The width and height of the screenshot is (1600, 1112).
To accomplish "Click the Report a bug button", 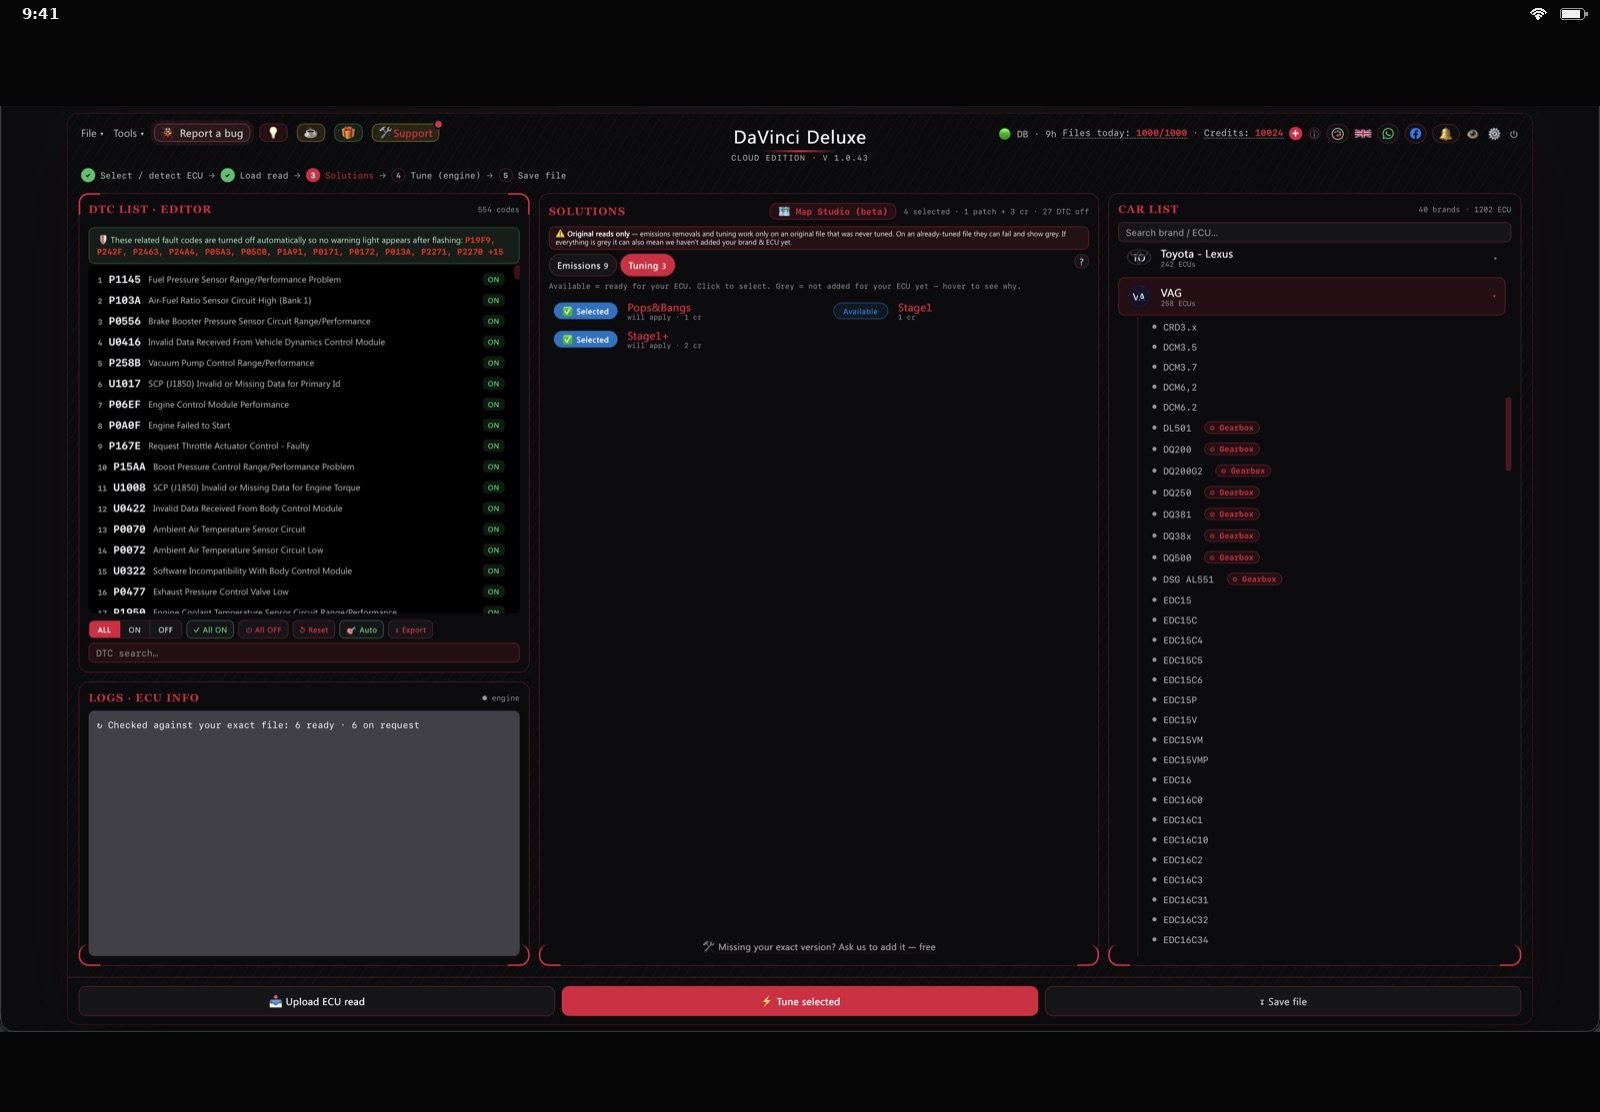I will point(202,133).
